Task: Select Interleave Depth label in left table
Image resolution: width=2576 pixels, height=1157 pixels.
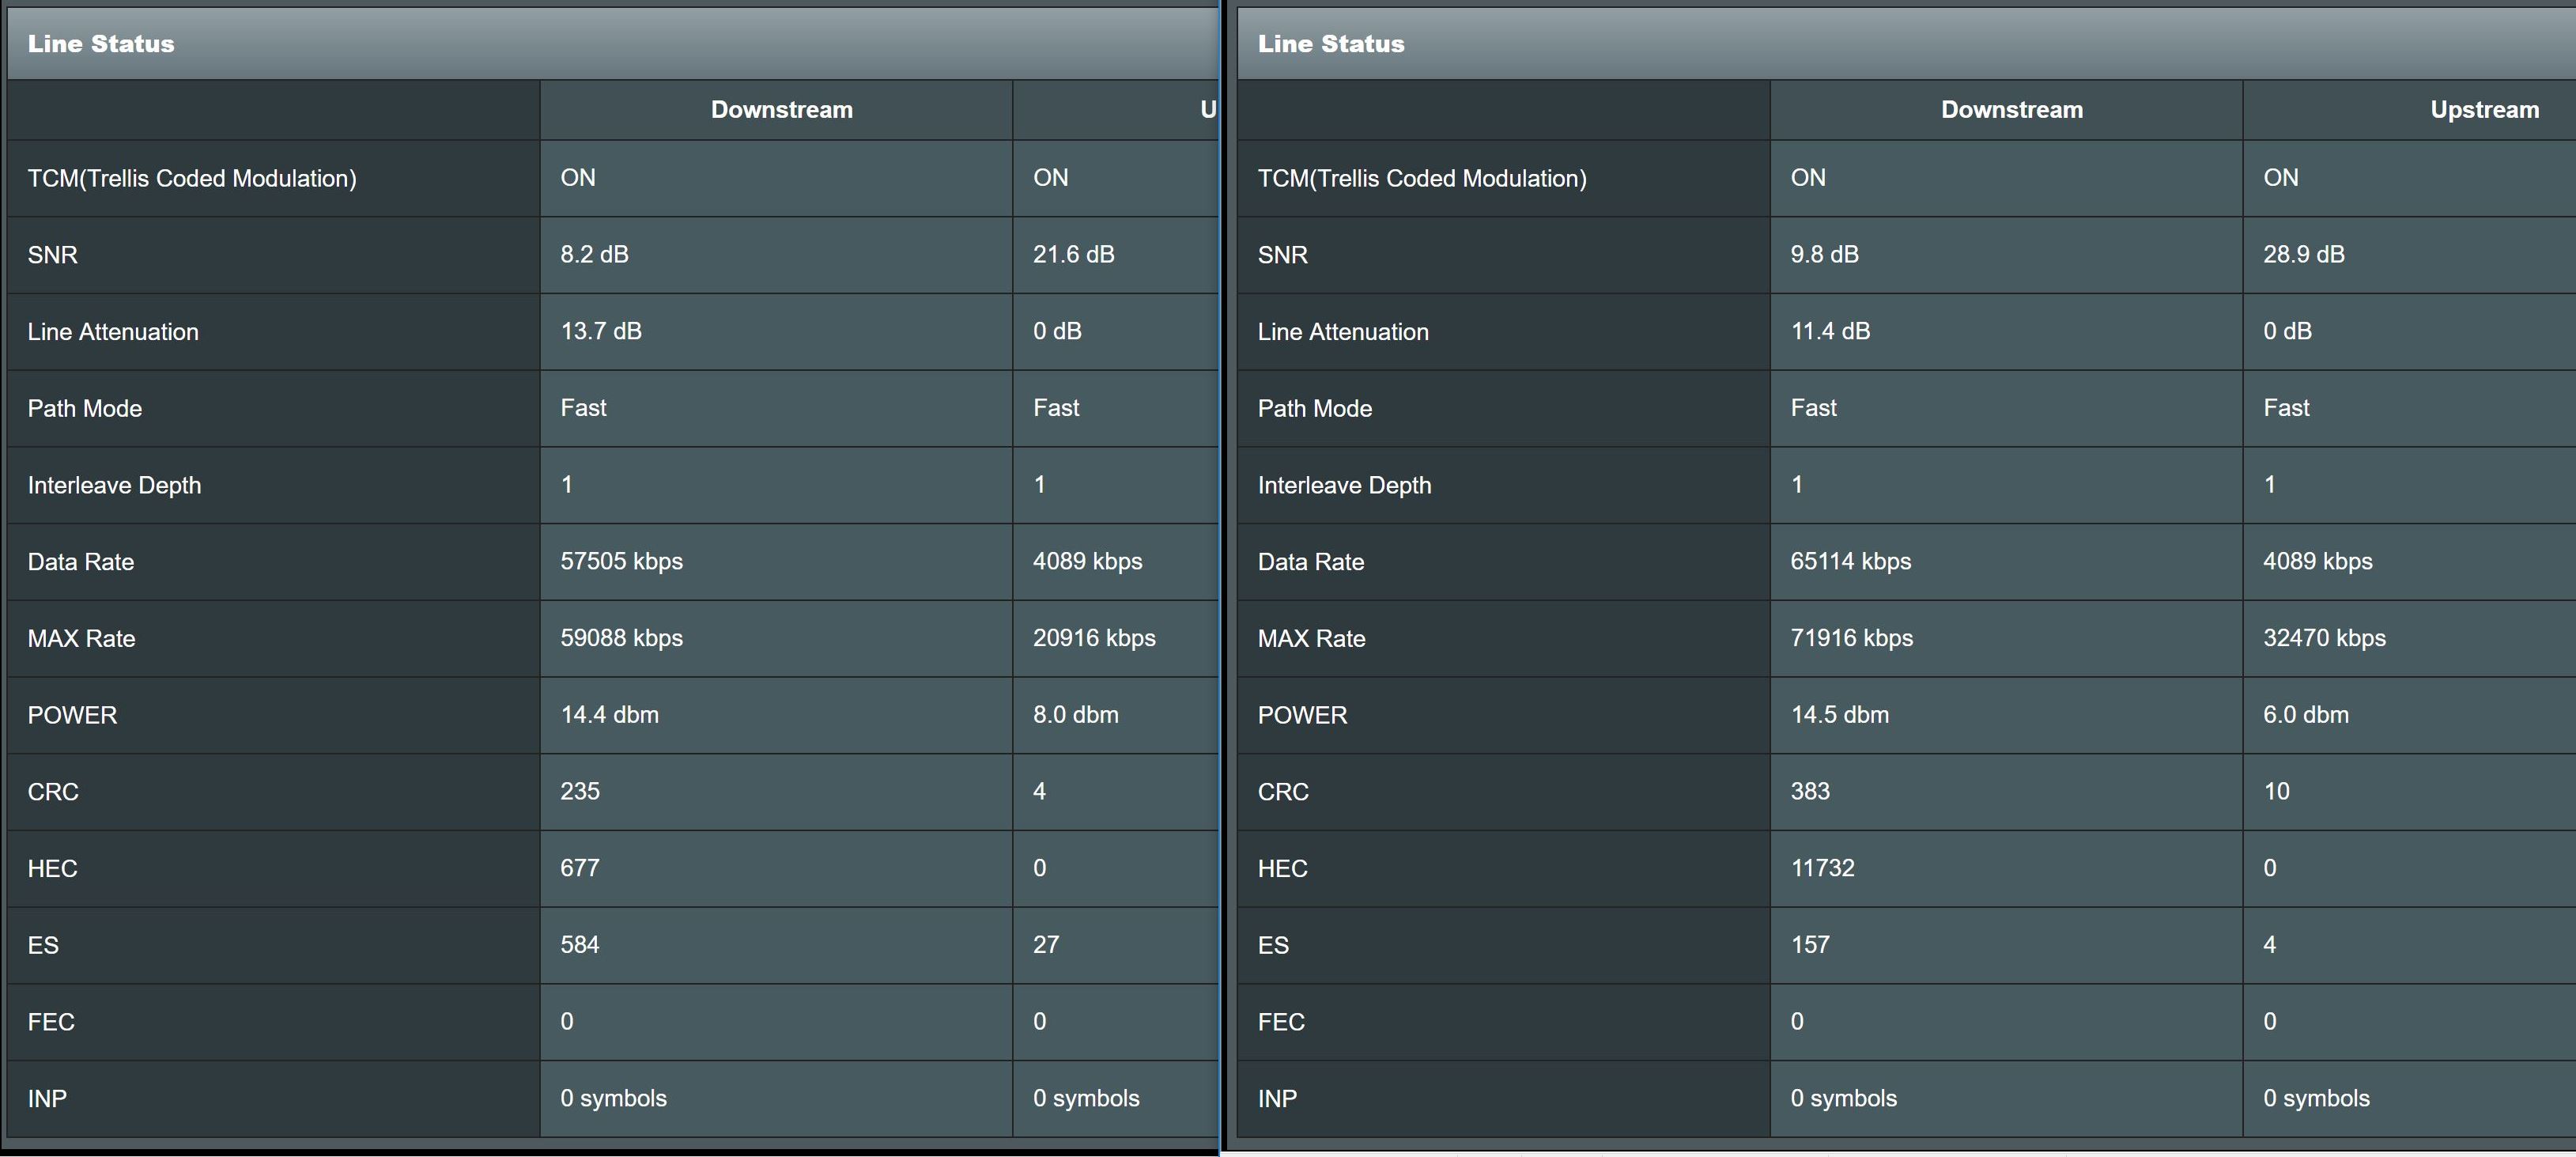Action: (x=114, y=485)
